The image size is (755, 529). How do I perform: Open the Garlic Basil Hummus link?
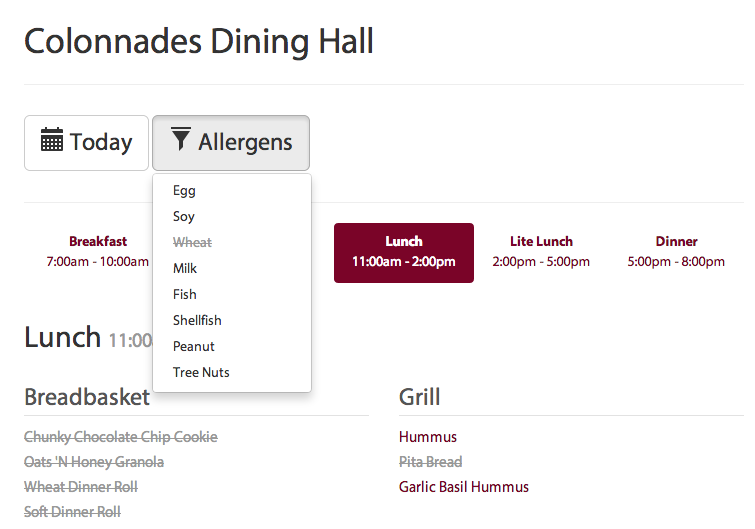tap(464, 487)
